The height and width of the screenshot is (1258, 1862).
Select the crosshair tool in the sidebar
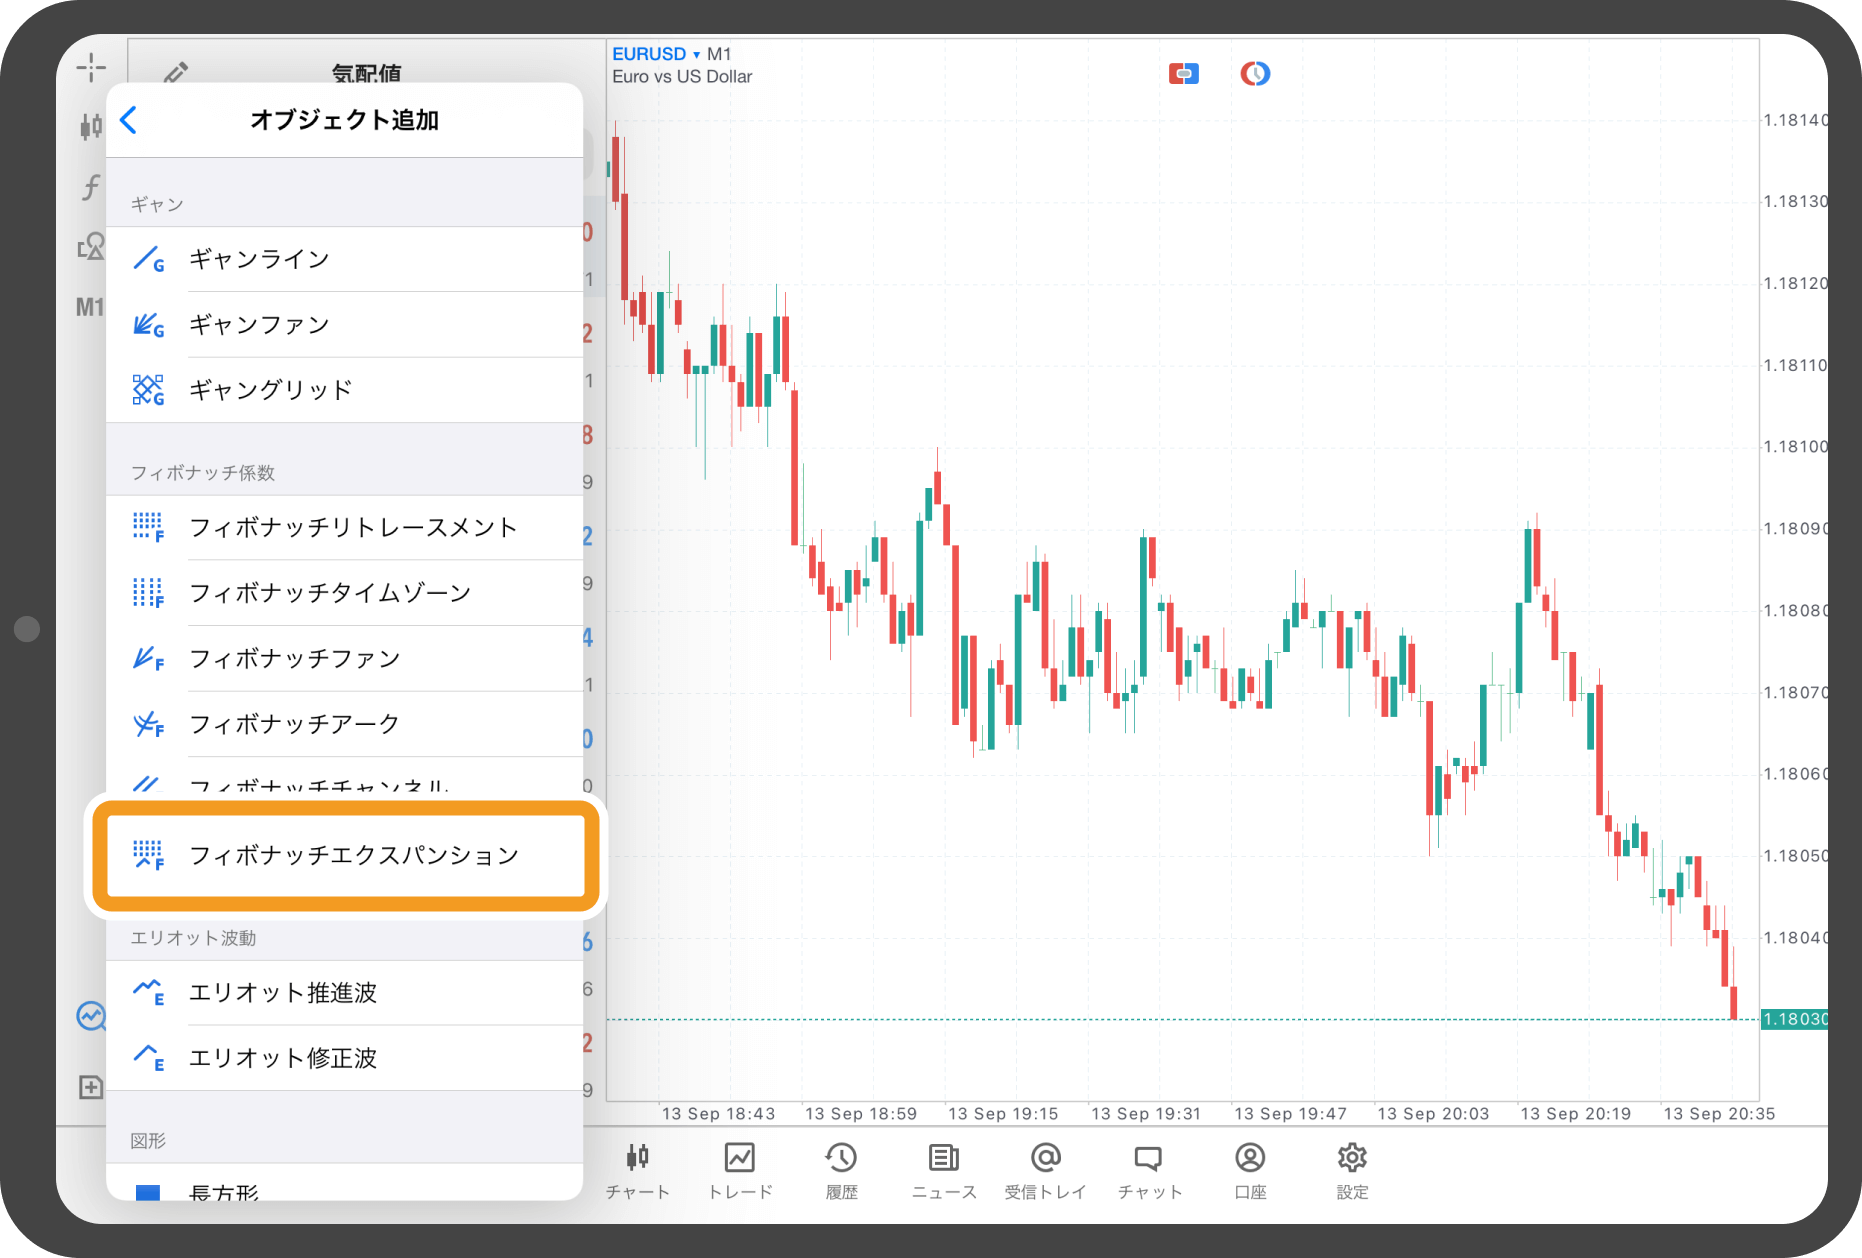91,67
